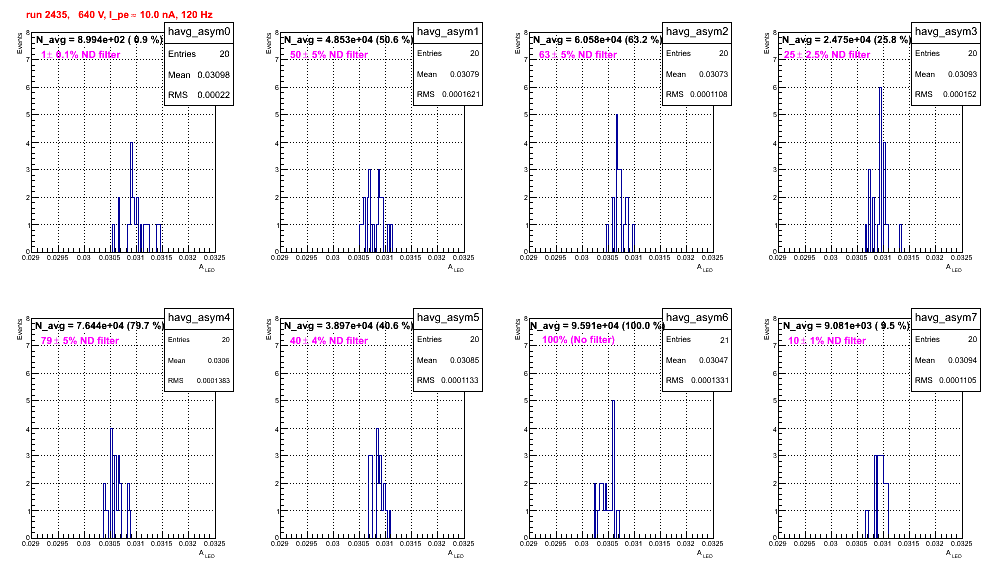The width and height of the screenshot is (996, 572).
Task: Click N_avg = 7.644e+04 label
Action: pyautogui.click(x=98, y=326)
